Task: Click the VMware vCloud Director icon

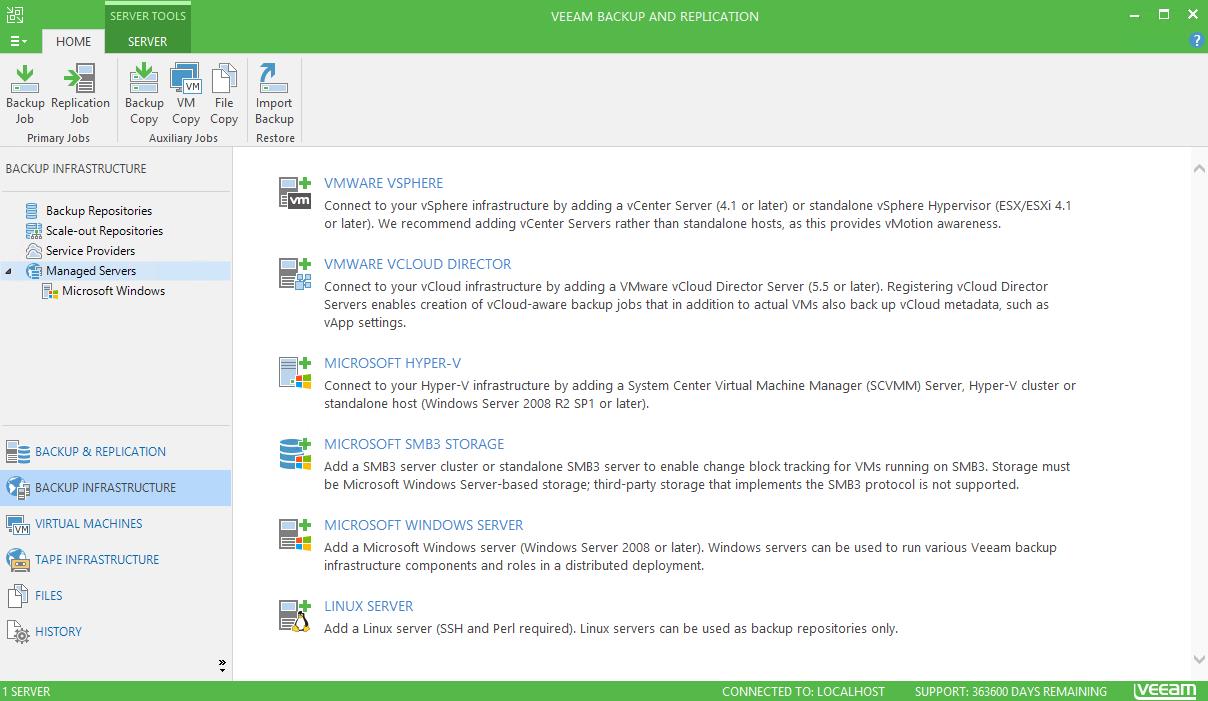Action: coord(295,274)
